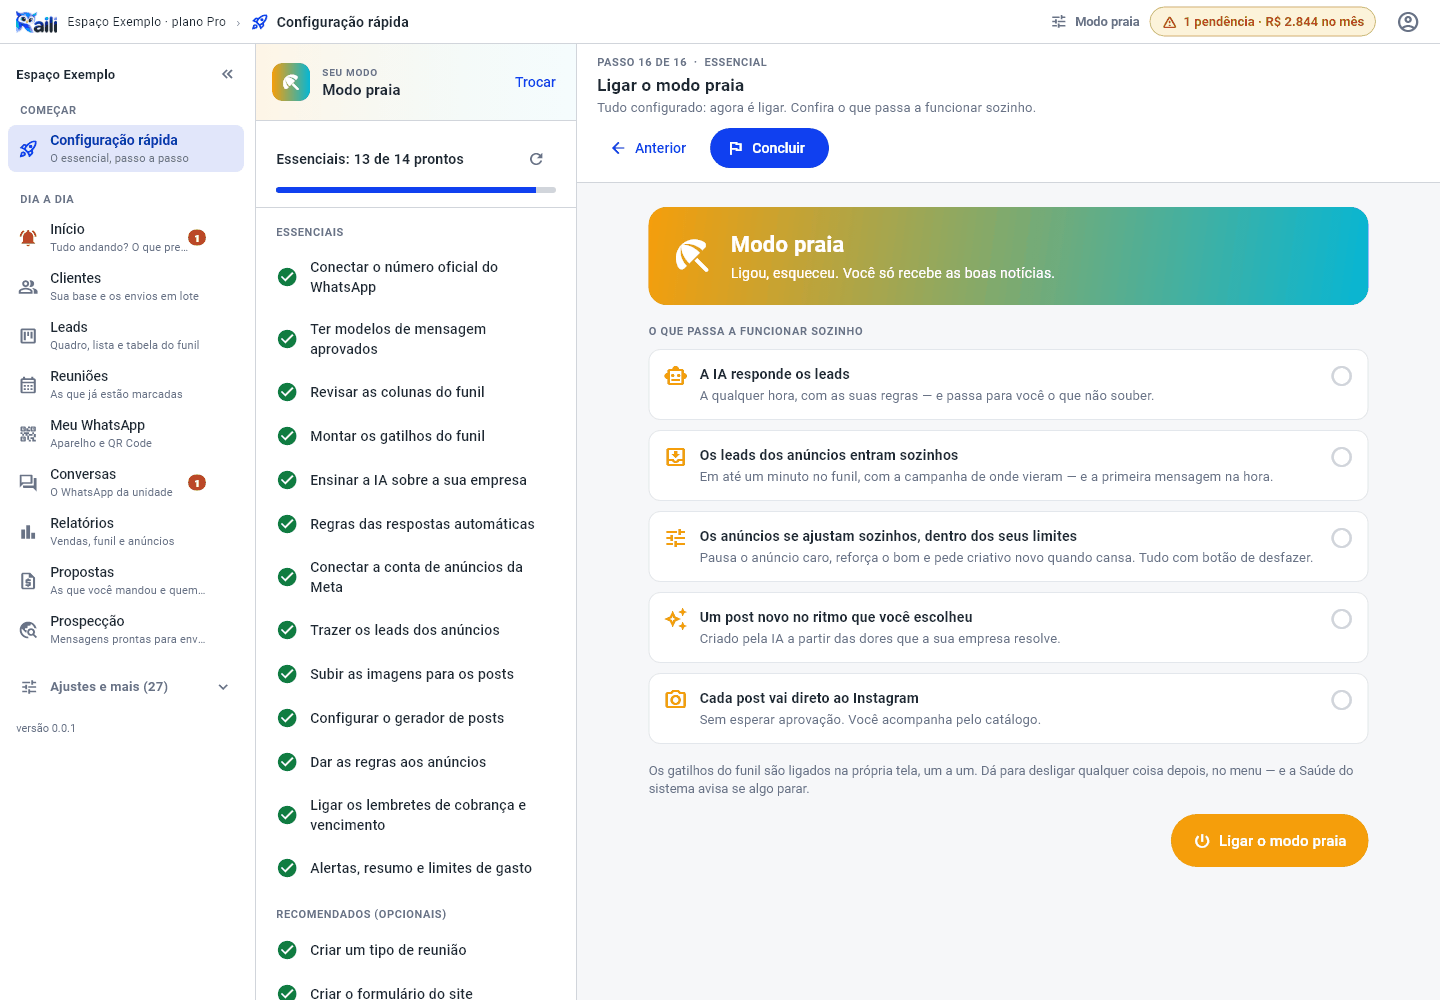Image resolution: width=1440 pixels, height=1000 pixels.
Task: Open Conectar a conta de anúncios da Meta step
Action: coord(416,577)
